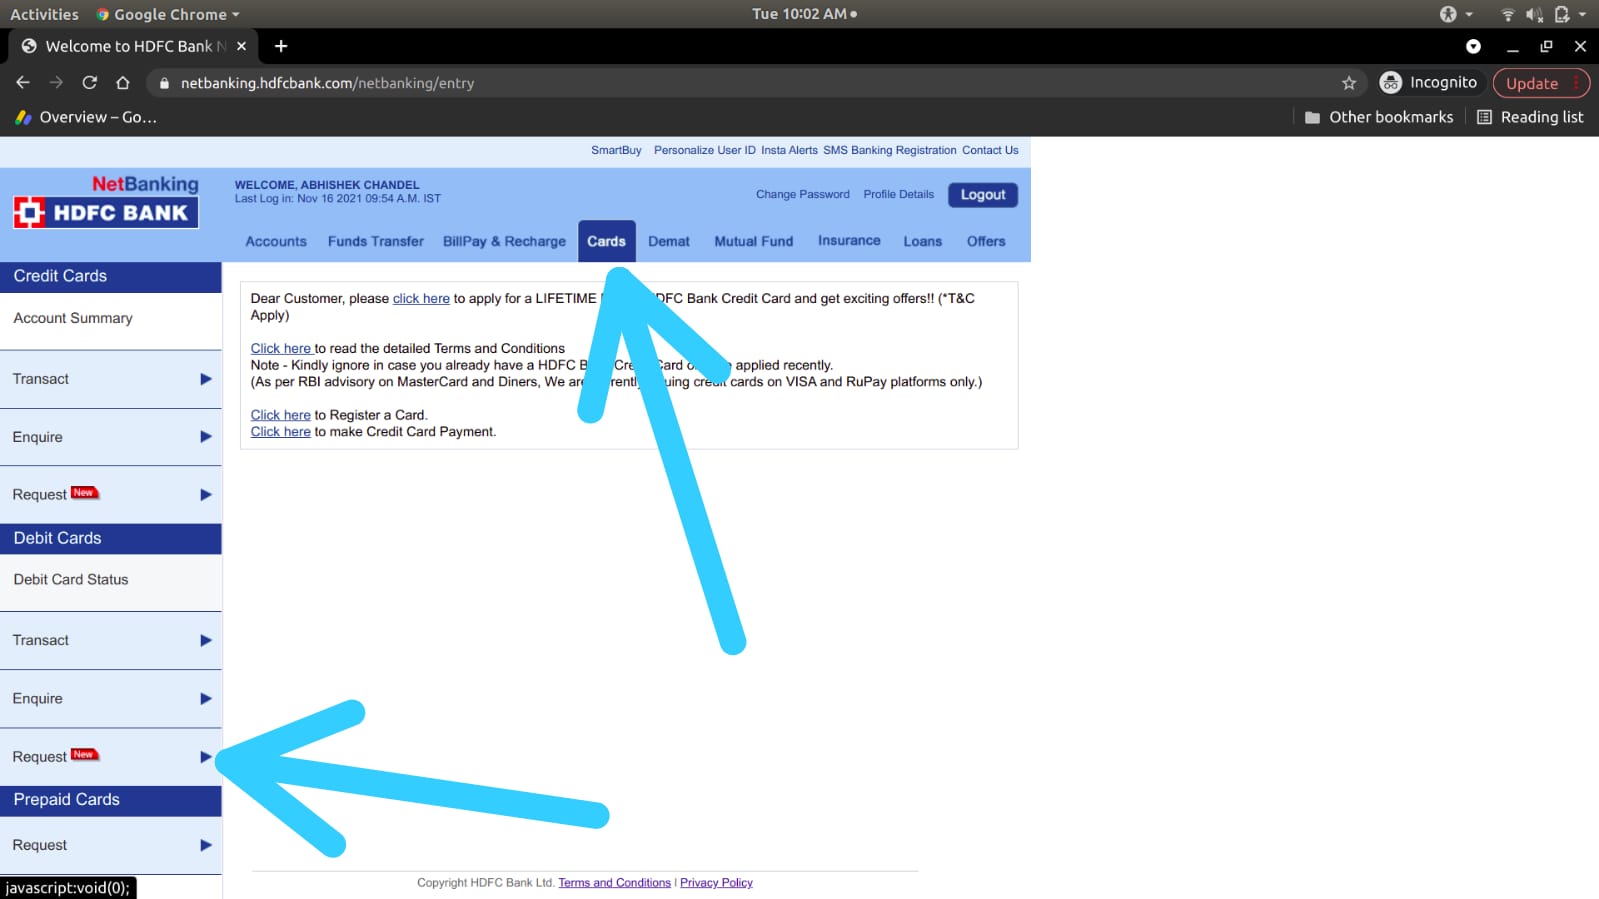Click the system menu dropdown arrow
This screenshot has width=1599, height=899.
click(x=1582, y=14)
